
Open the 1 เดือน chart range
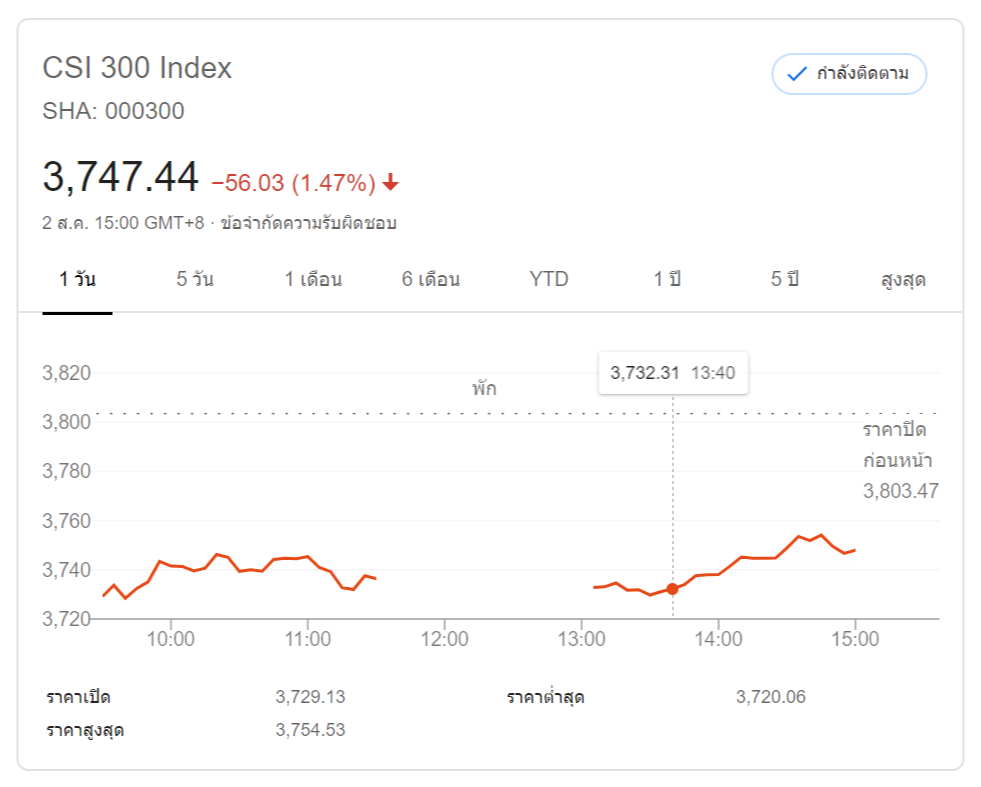(x=313, y=280)
